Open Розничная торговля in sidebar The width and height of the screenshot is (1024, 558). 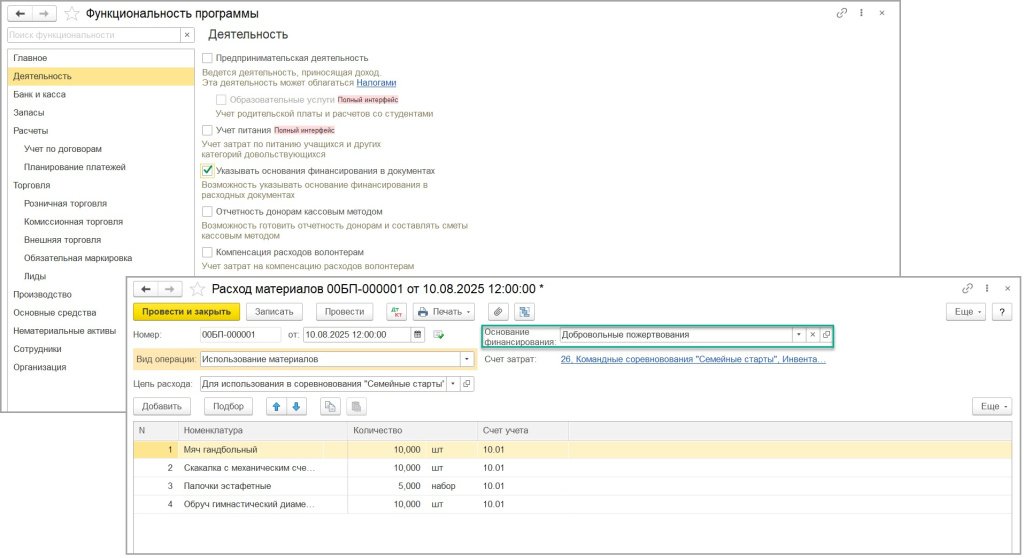65,203
